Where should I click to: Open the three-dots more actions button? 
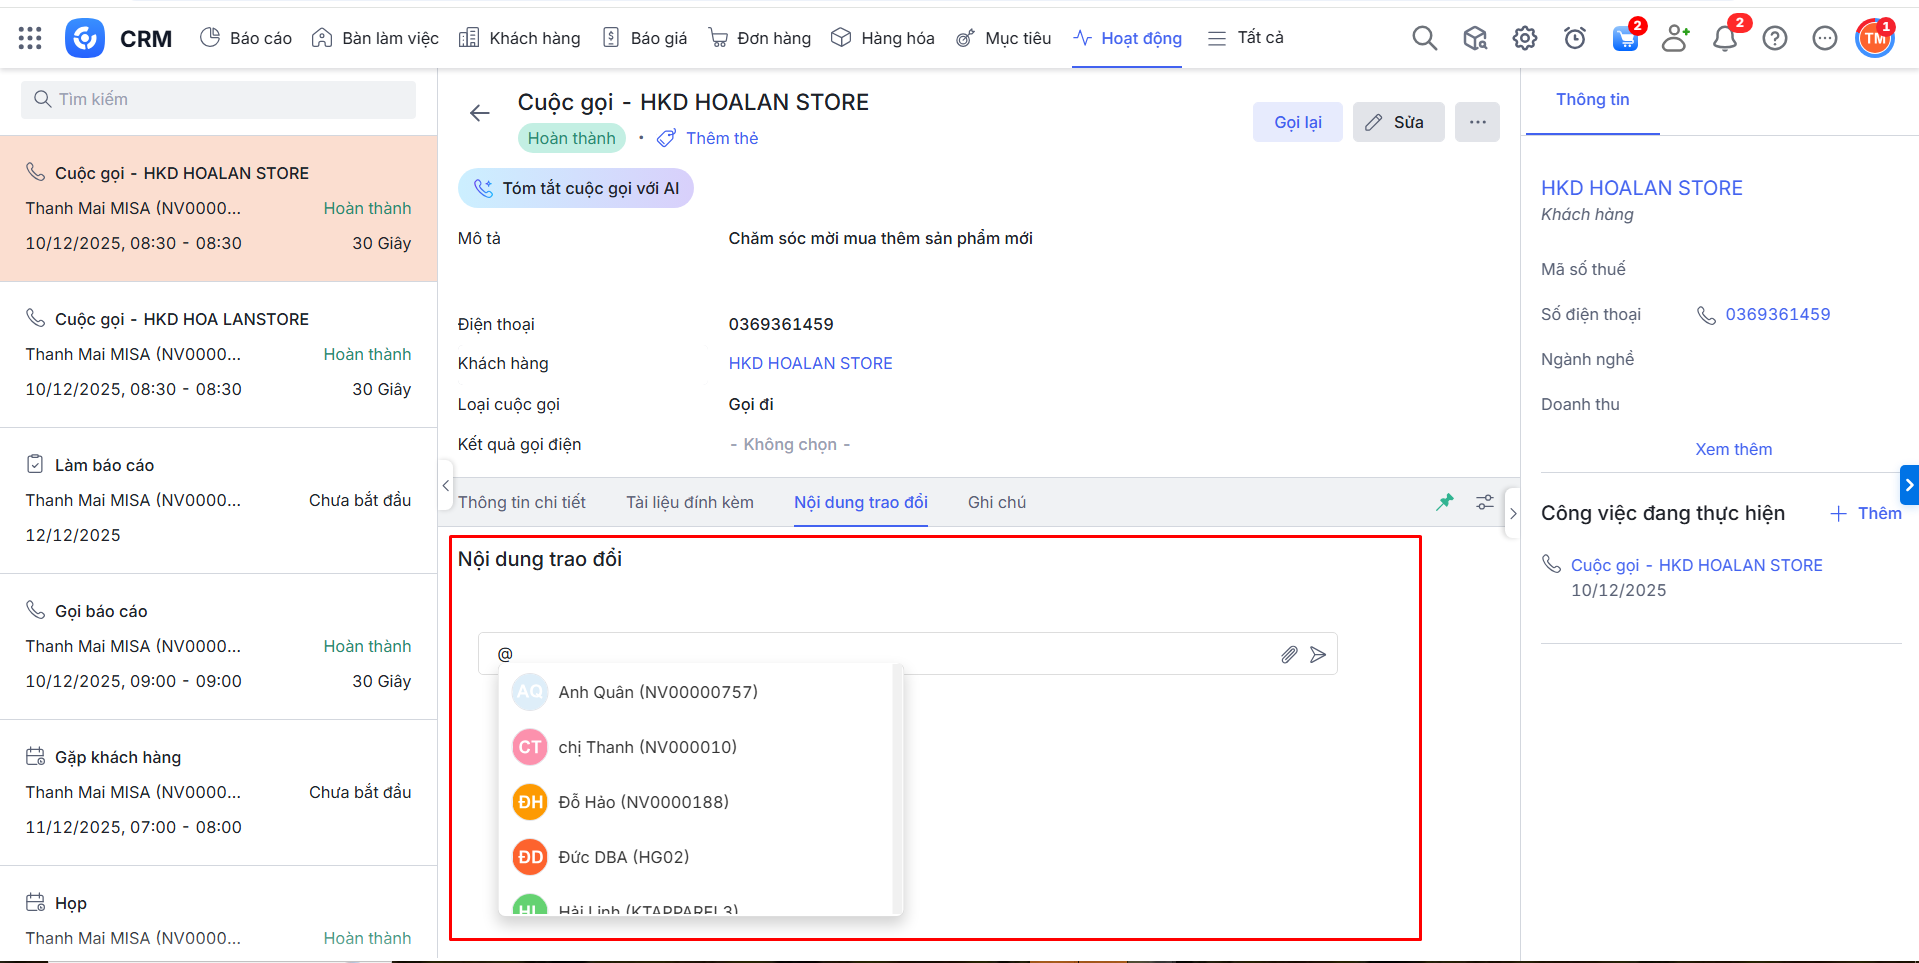pyautogui.click(x=1477, y=122)
